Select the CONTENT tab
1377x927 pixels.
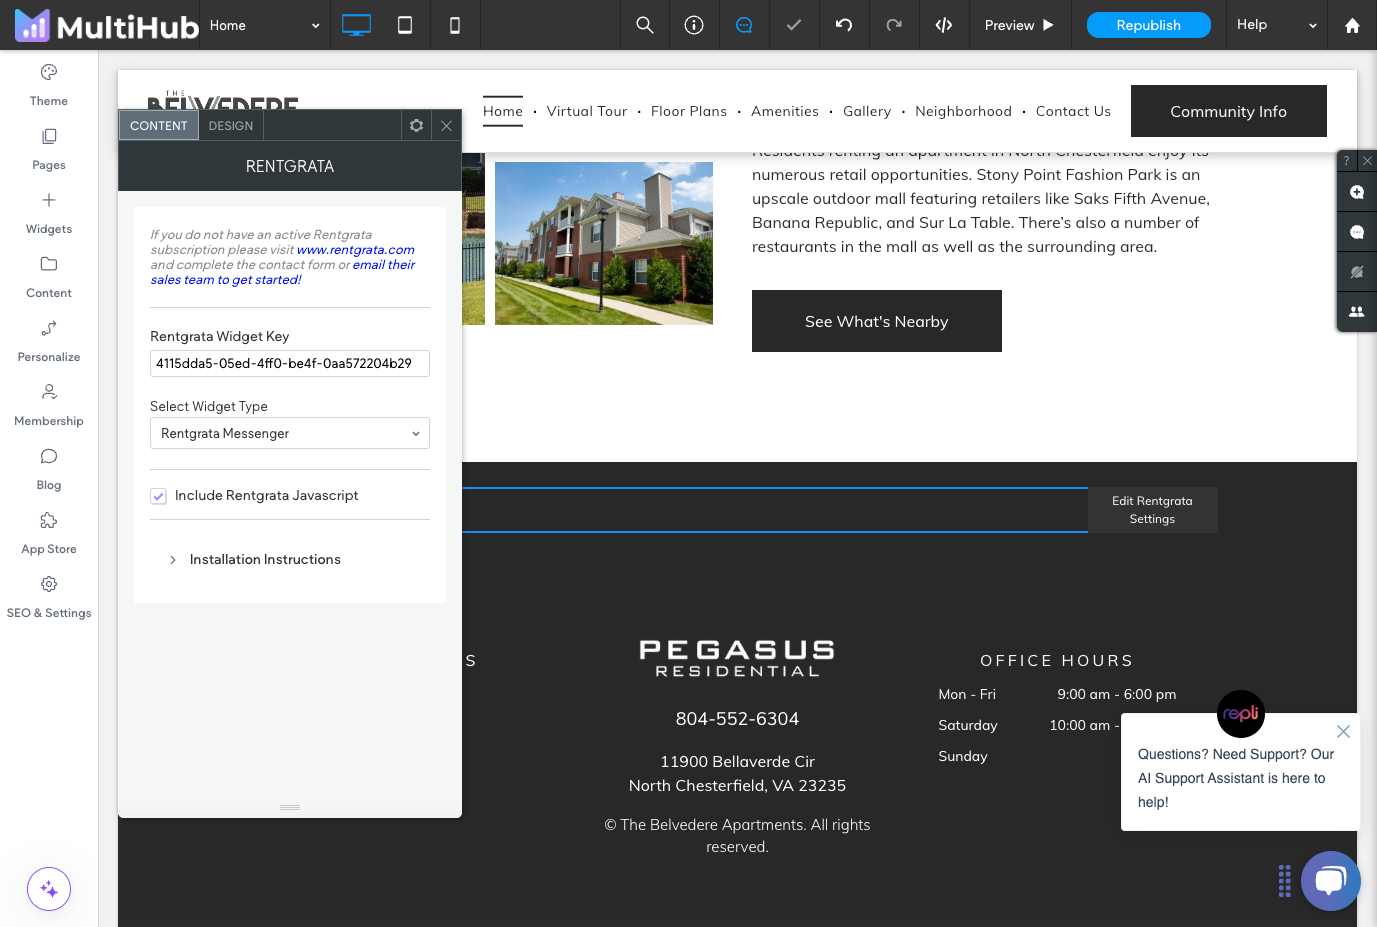coord(159,125)
